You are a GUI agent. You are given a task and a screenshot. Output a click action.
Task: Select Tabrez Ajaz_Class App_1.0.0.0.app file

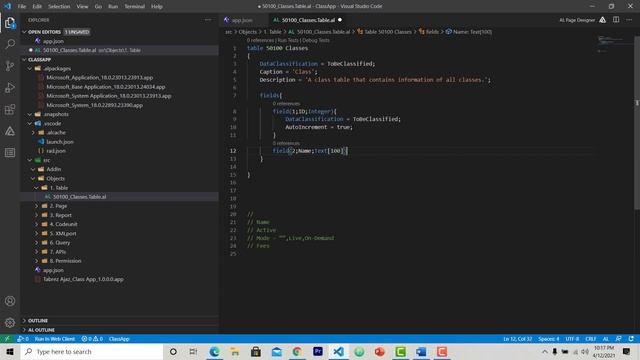[83, 279]
